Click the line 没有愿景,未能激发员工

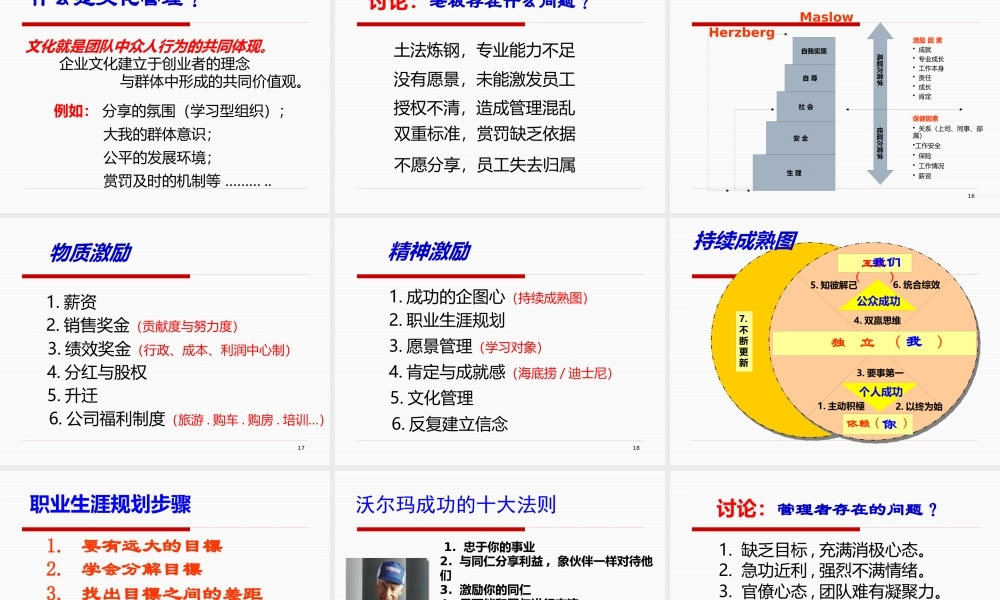484,80
